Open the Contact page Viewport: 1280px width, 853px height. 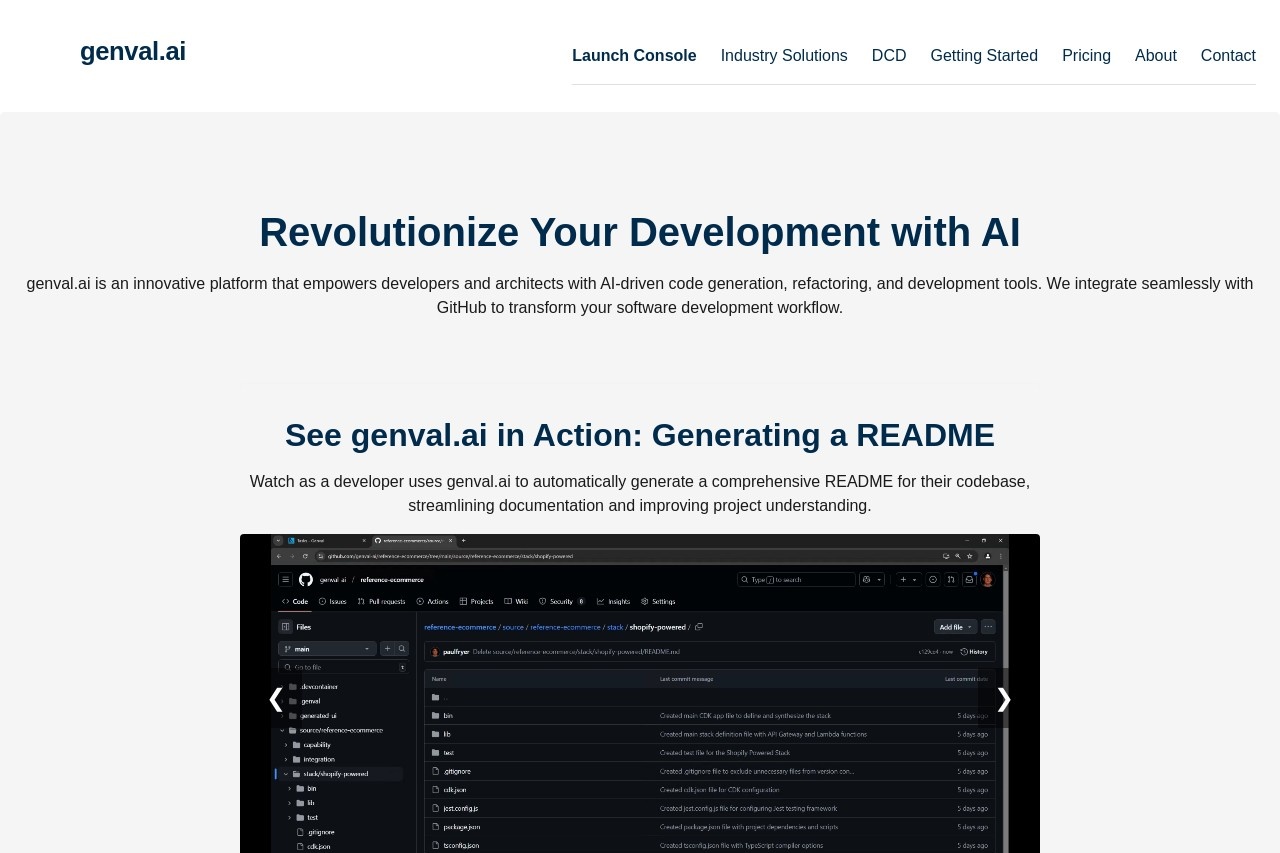[x=1228, y=56]
